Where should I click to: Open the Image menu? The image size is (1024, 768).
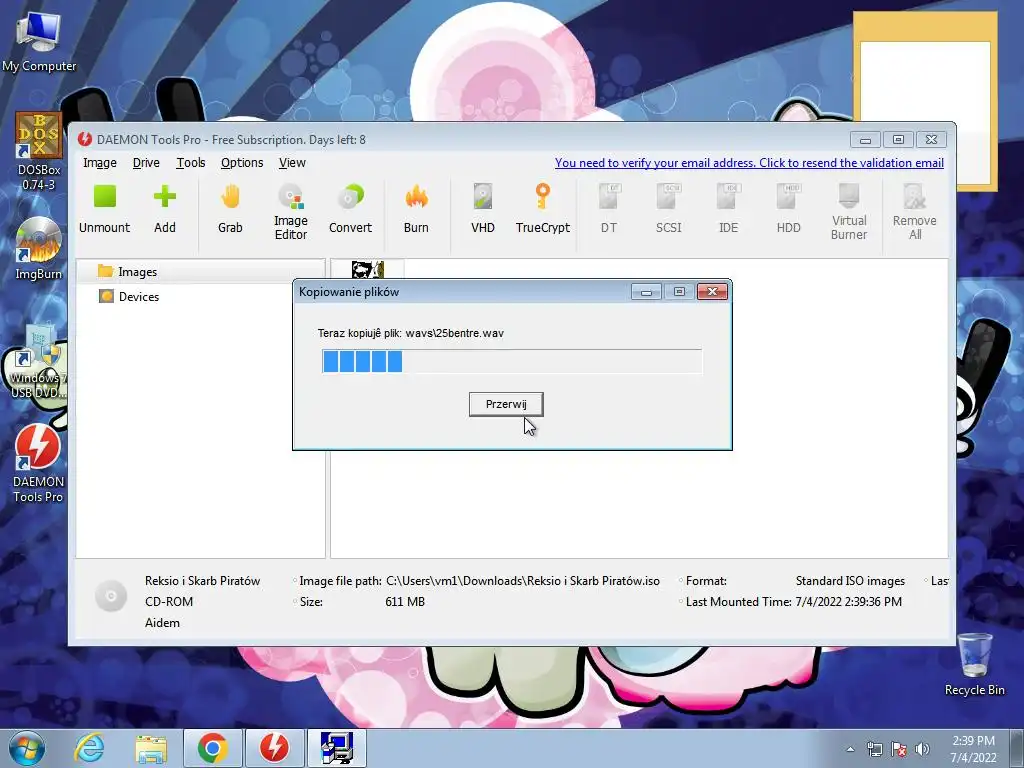click(99, 163)
